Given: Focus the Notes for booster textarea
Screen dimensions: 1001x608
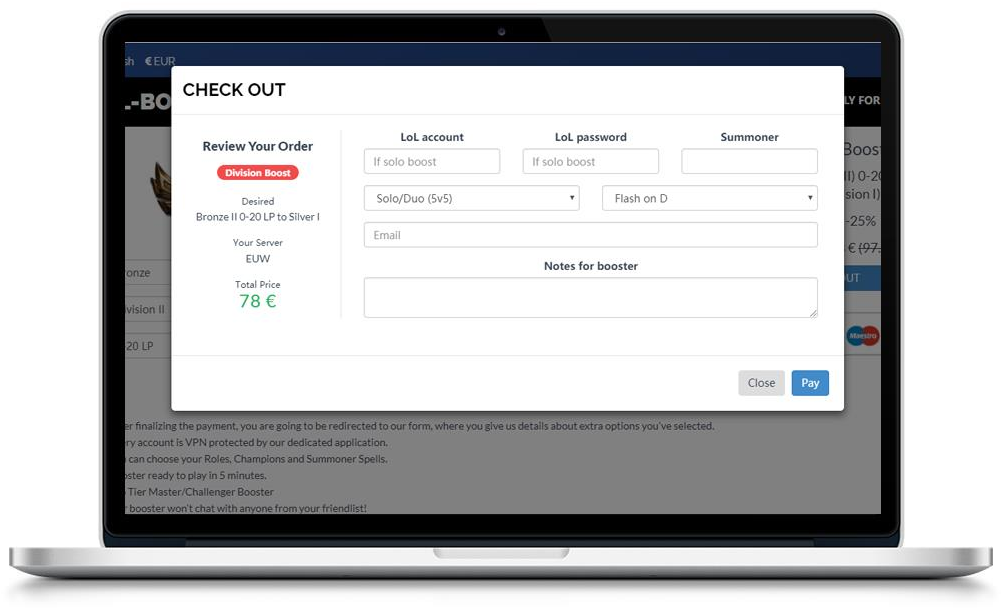Looking at the screenshot, I should point(590,297).
